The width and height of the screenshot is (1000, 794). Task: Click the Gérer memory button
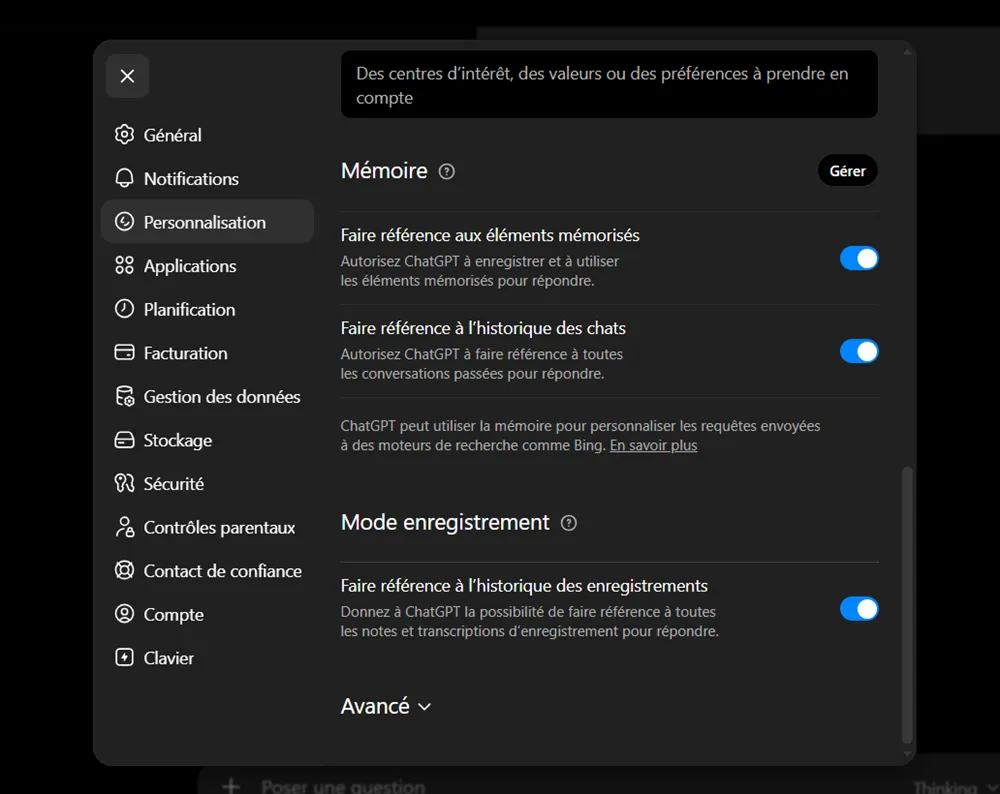tap(847, 170)
